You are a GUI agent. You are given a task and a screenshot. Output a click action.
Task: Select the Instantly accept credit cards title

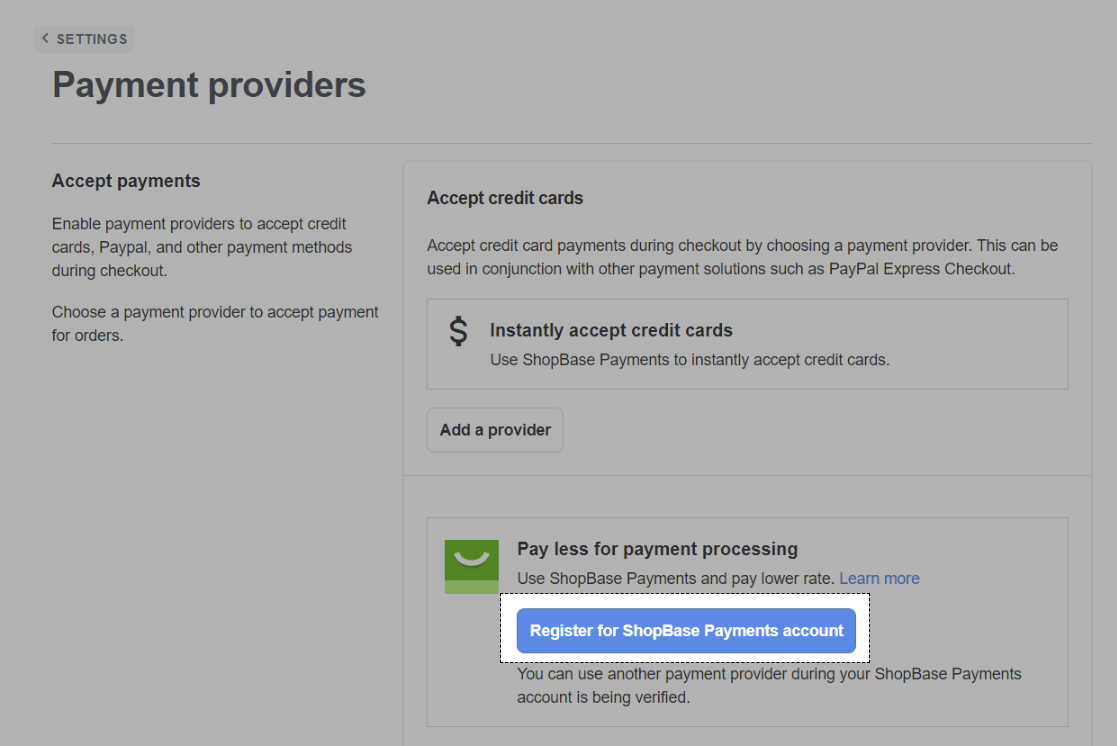(x=611, y=330)
